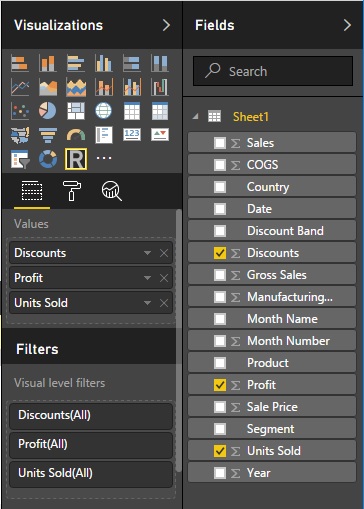Collapse the Visualizations pane chevron
This screenshot has height=509, width=364.
click(x=166, y=25)
